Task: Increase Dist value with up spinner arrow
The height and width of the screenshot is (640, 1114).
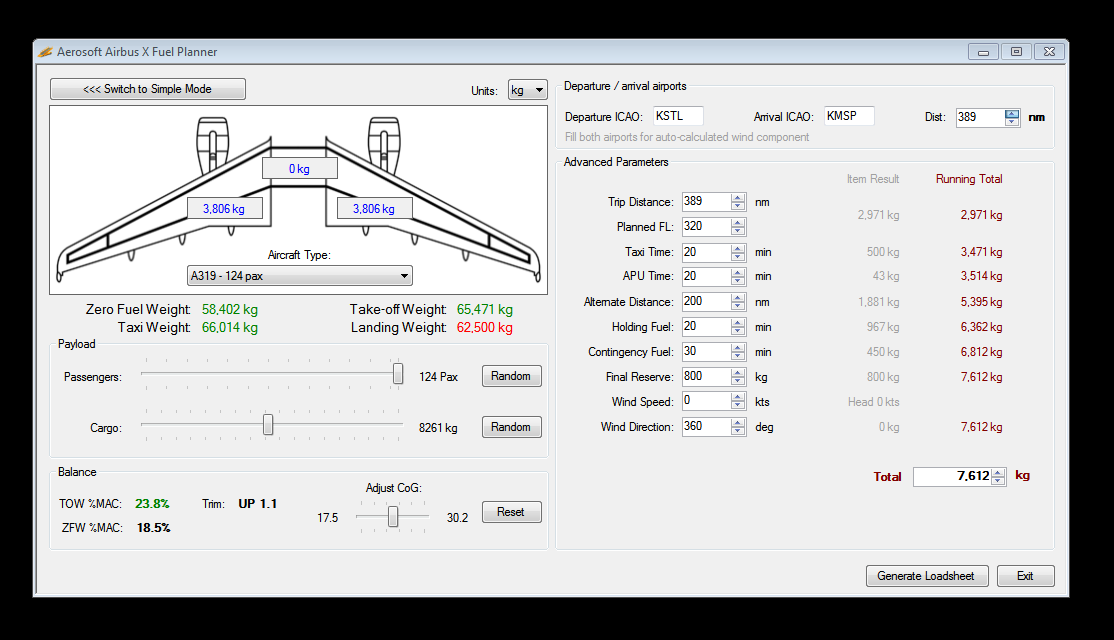Action: click(x=1012, y=113)
